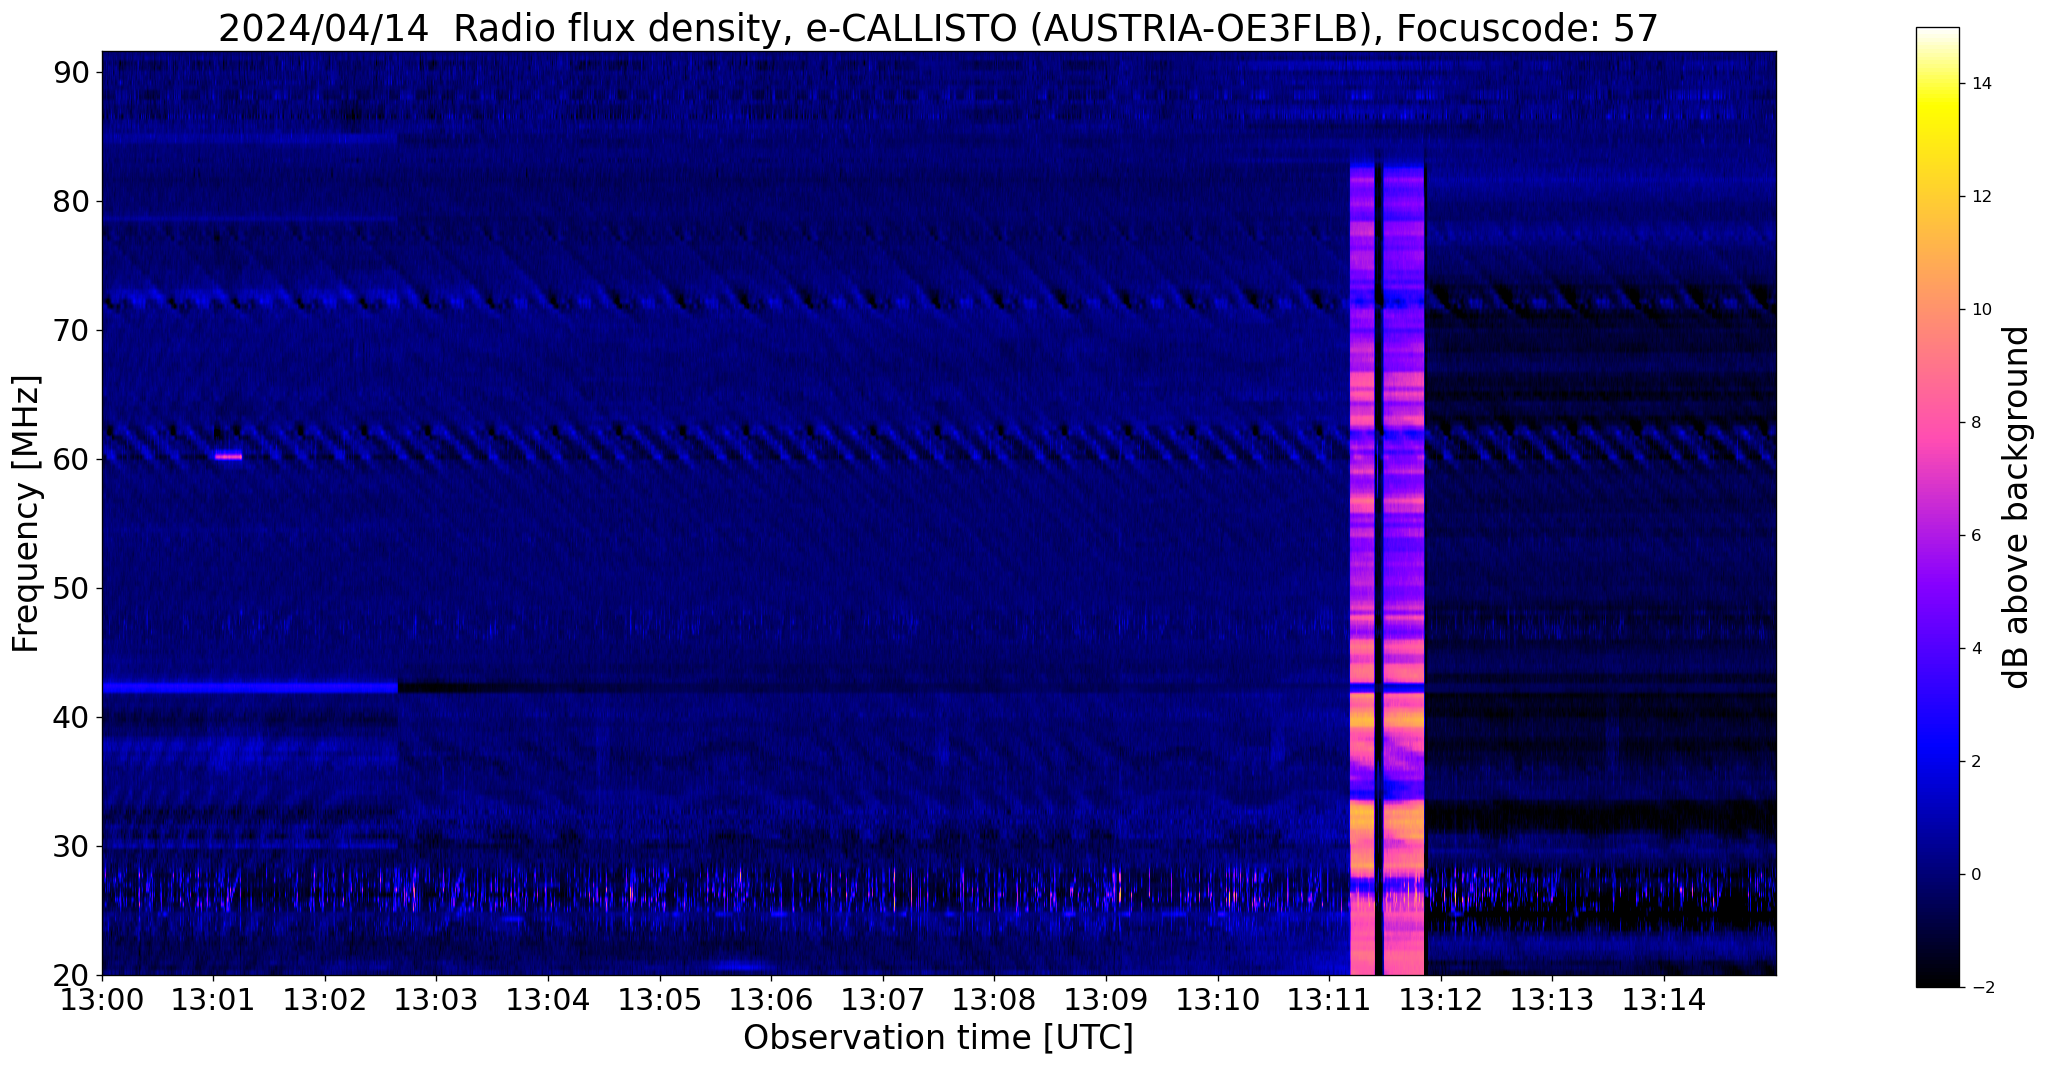Click the 90 frequency axis tick label
Screen dimensions: 2047x1067
coord(71,72)
